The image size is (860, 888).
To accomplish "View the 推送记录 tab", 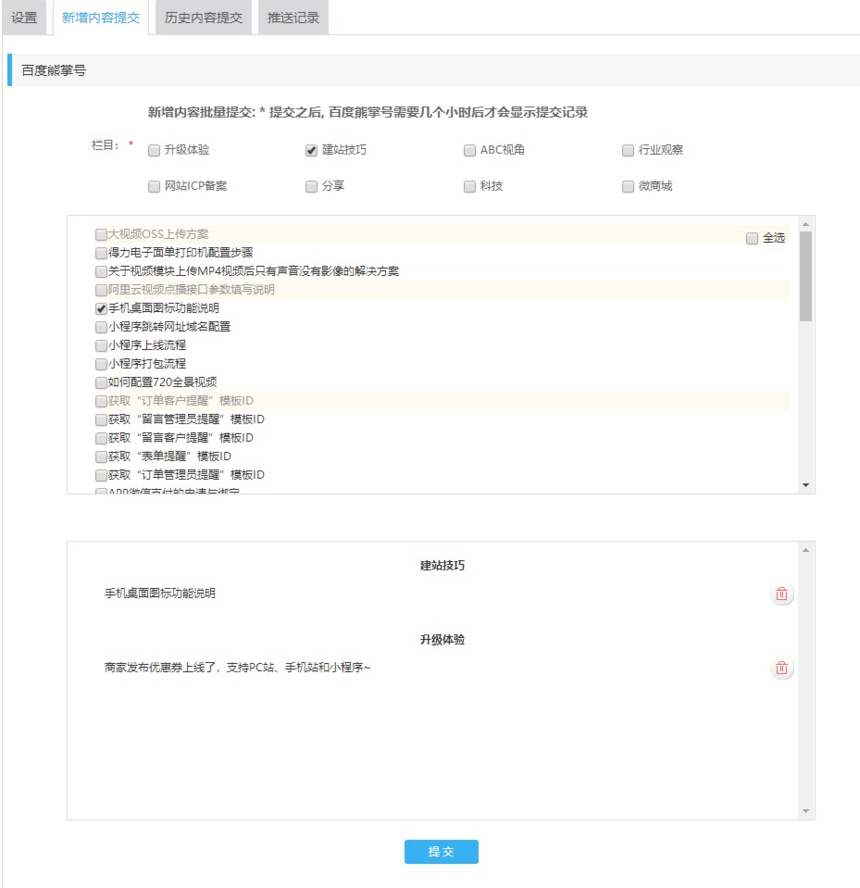I will click(x=293, y=18).
